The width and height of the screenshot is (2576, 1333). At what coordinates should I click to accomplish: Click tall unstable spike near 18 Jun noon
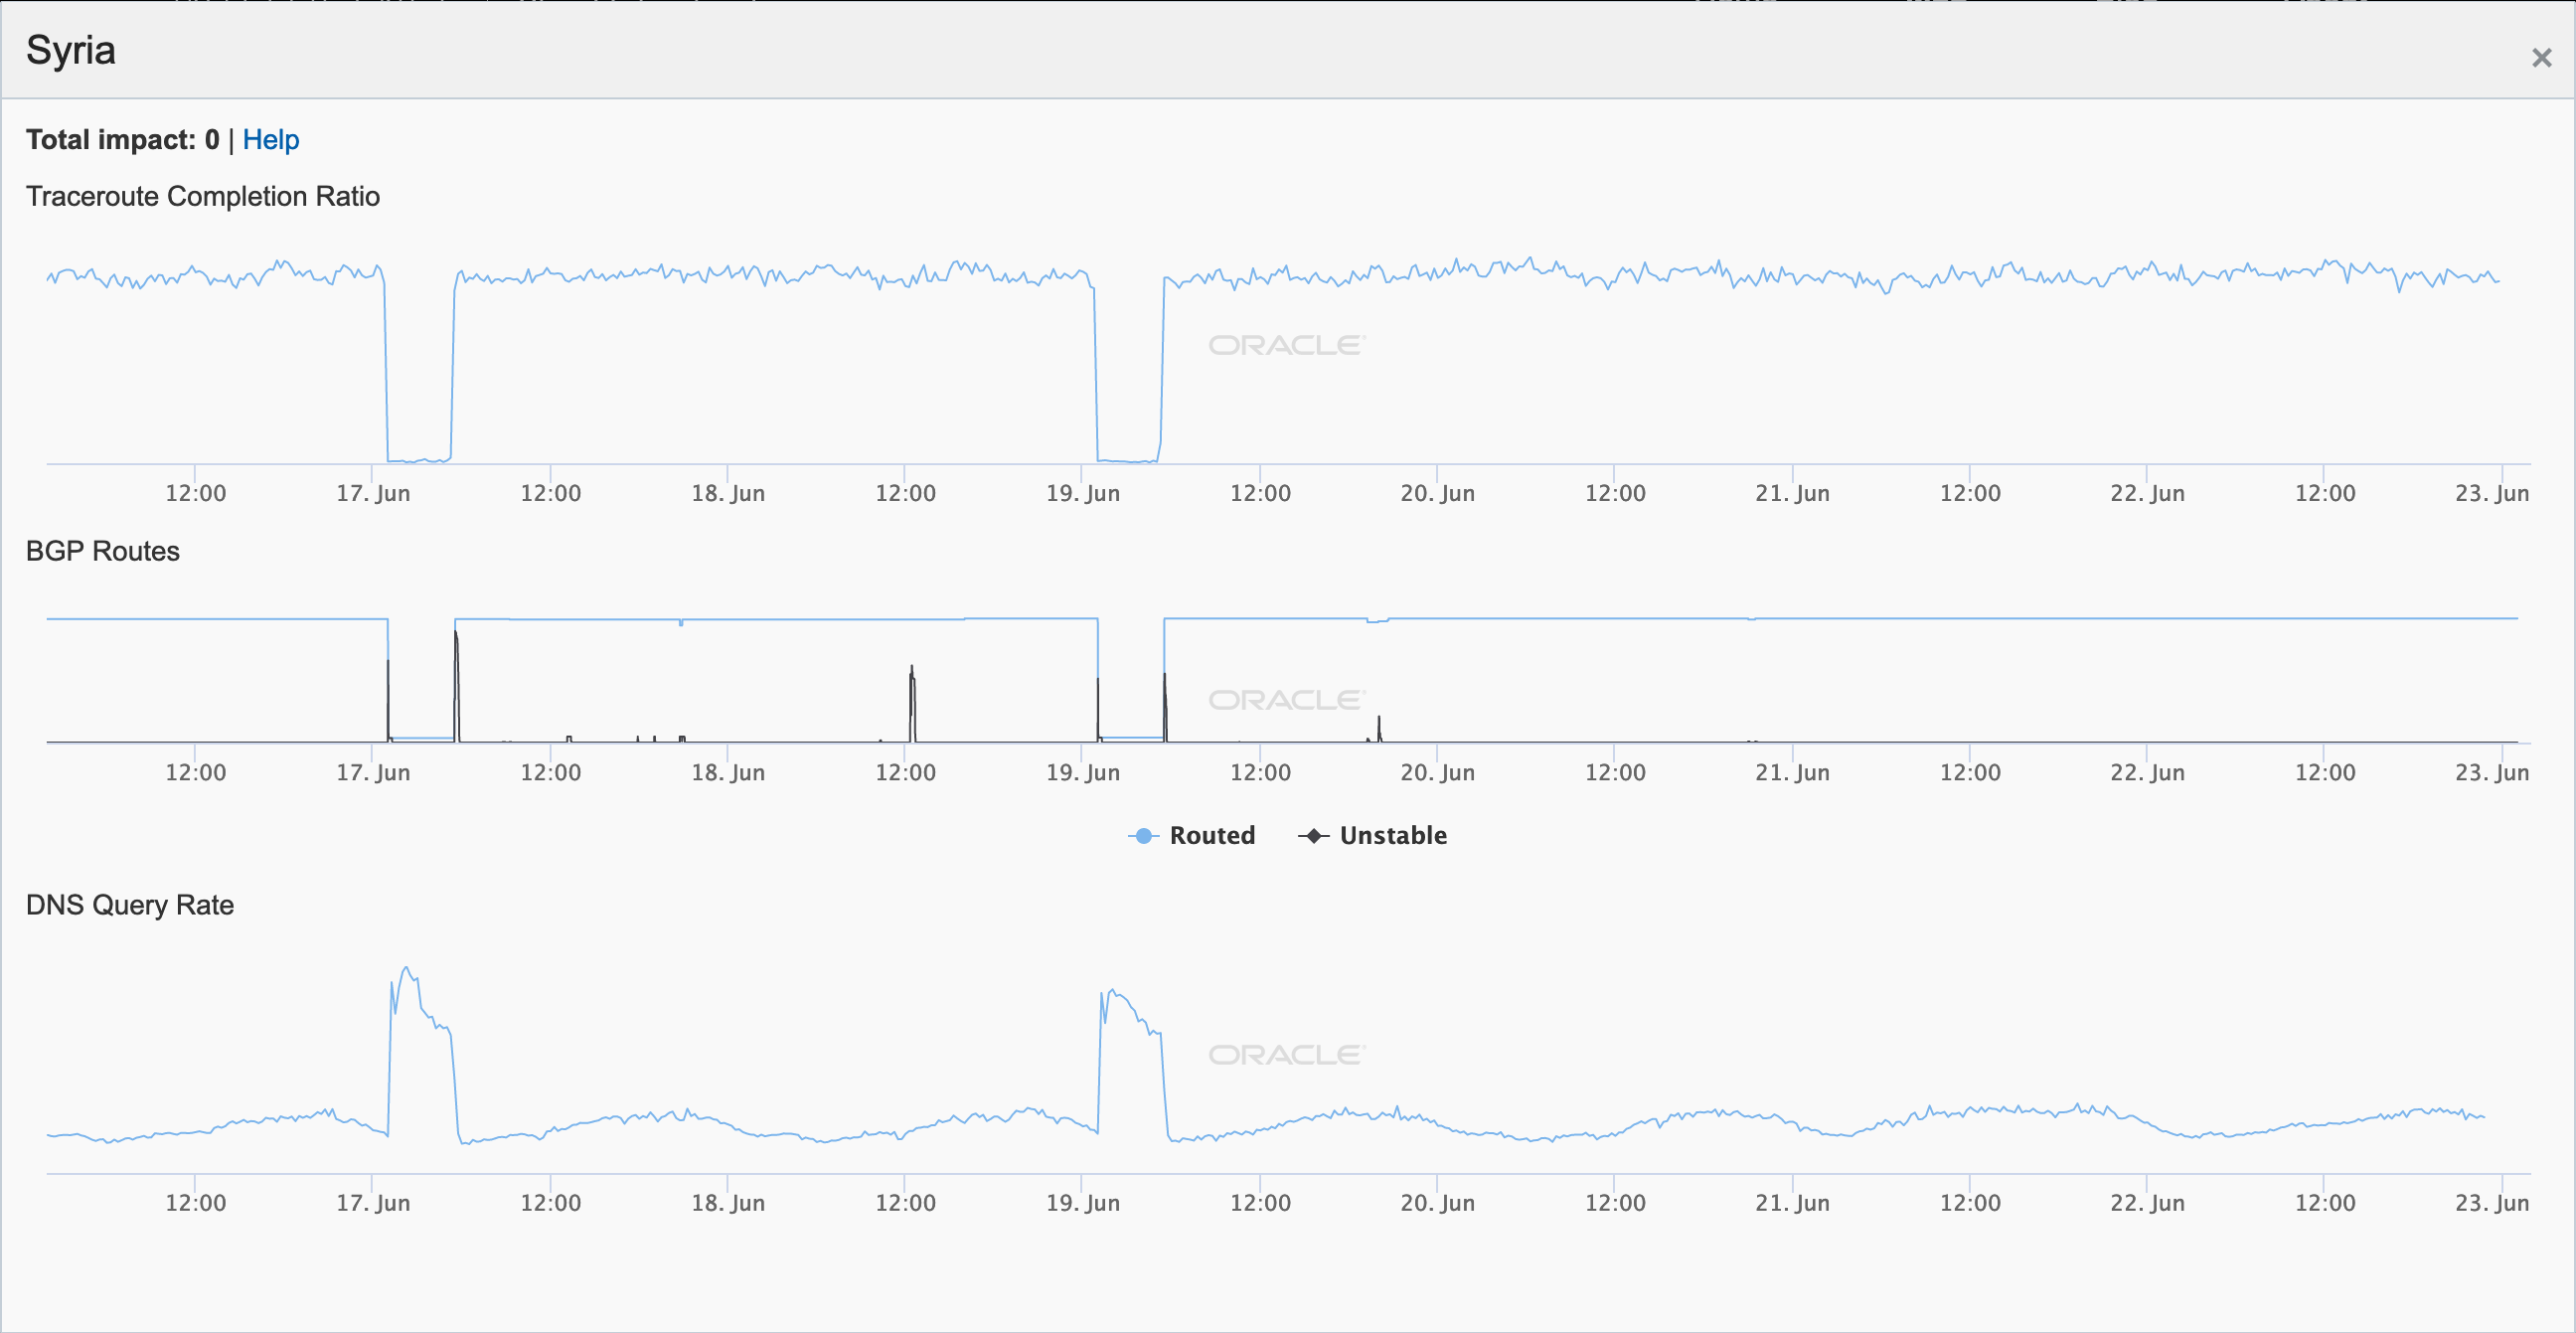[911, 668]
